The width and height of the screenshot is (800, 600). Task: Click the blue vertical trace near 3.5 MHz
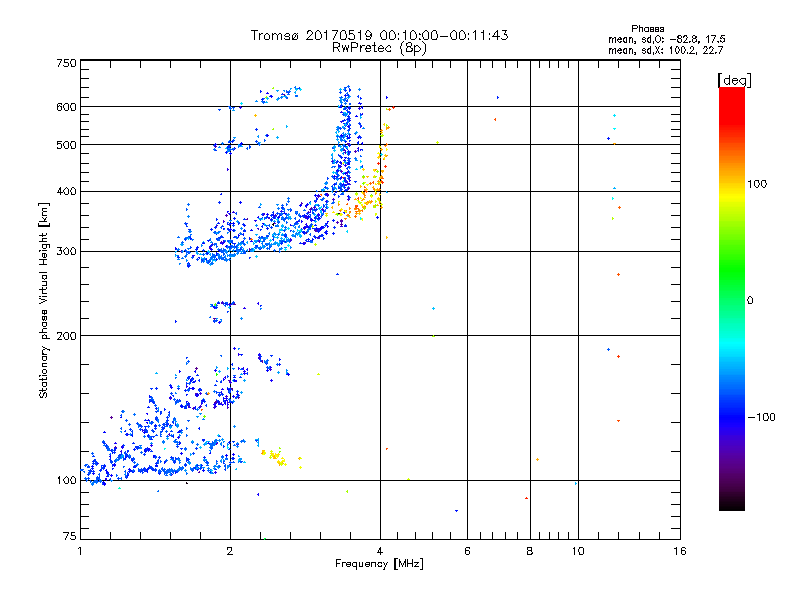344,138
